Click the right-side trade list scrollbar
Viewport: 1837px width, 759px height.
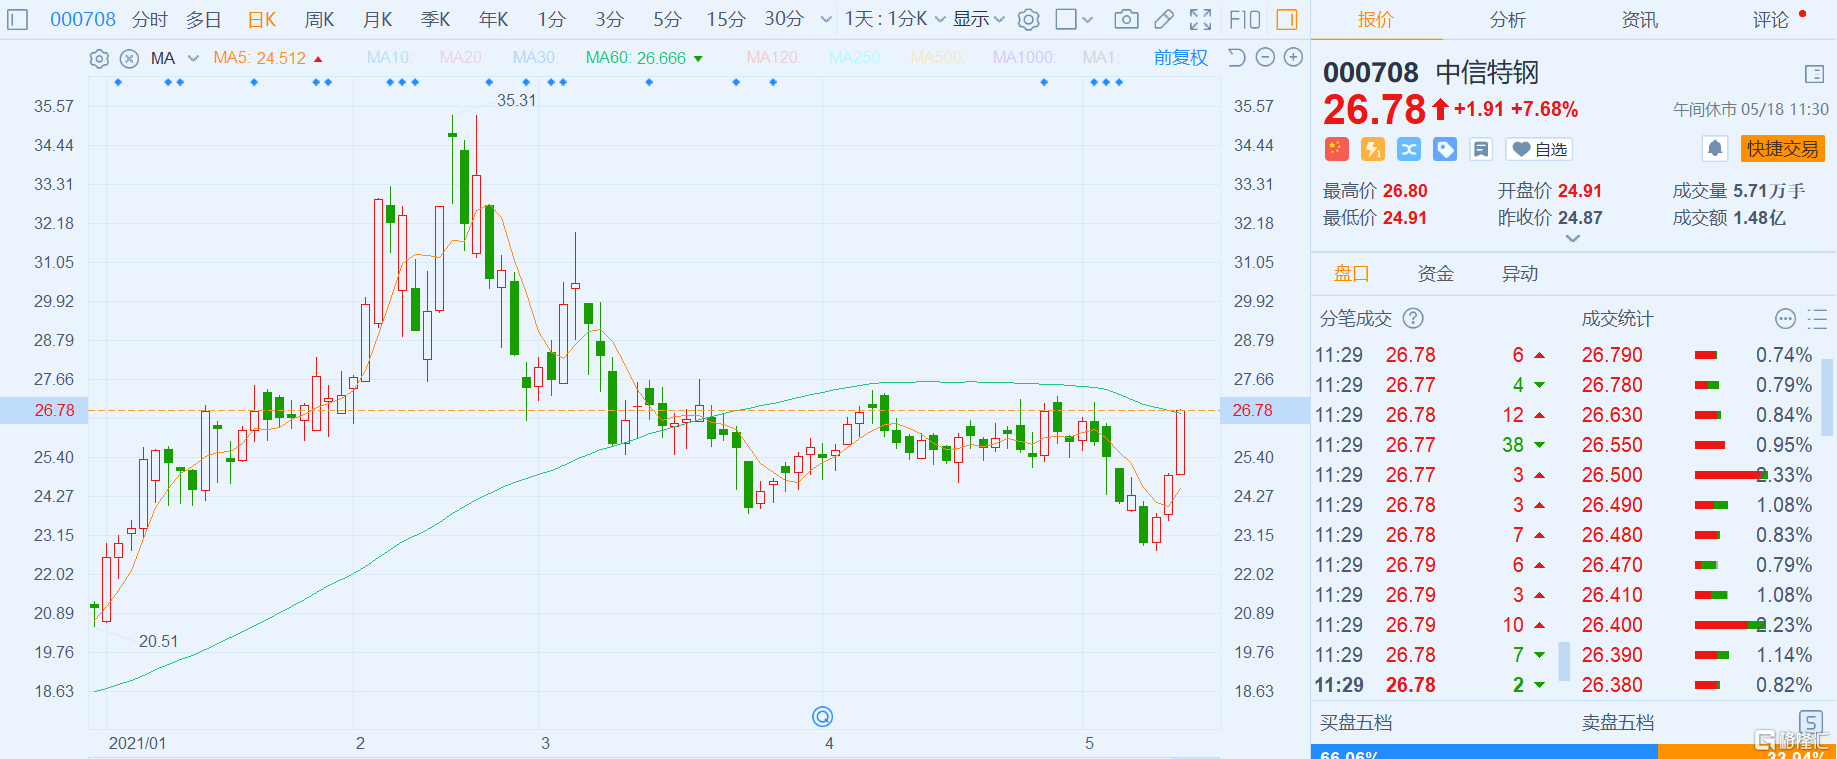1827,396
